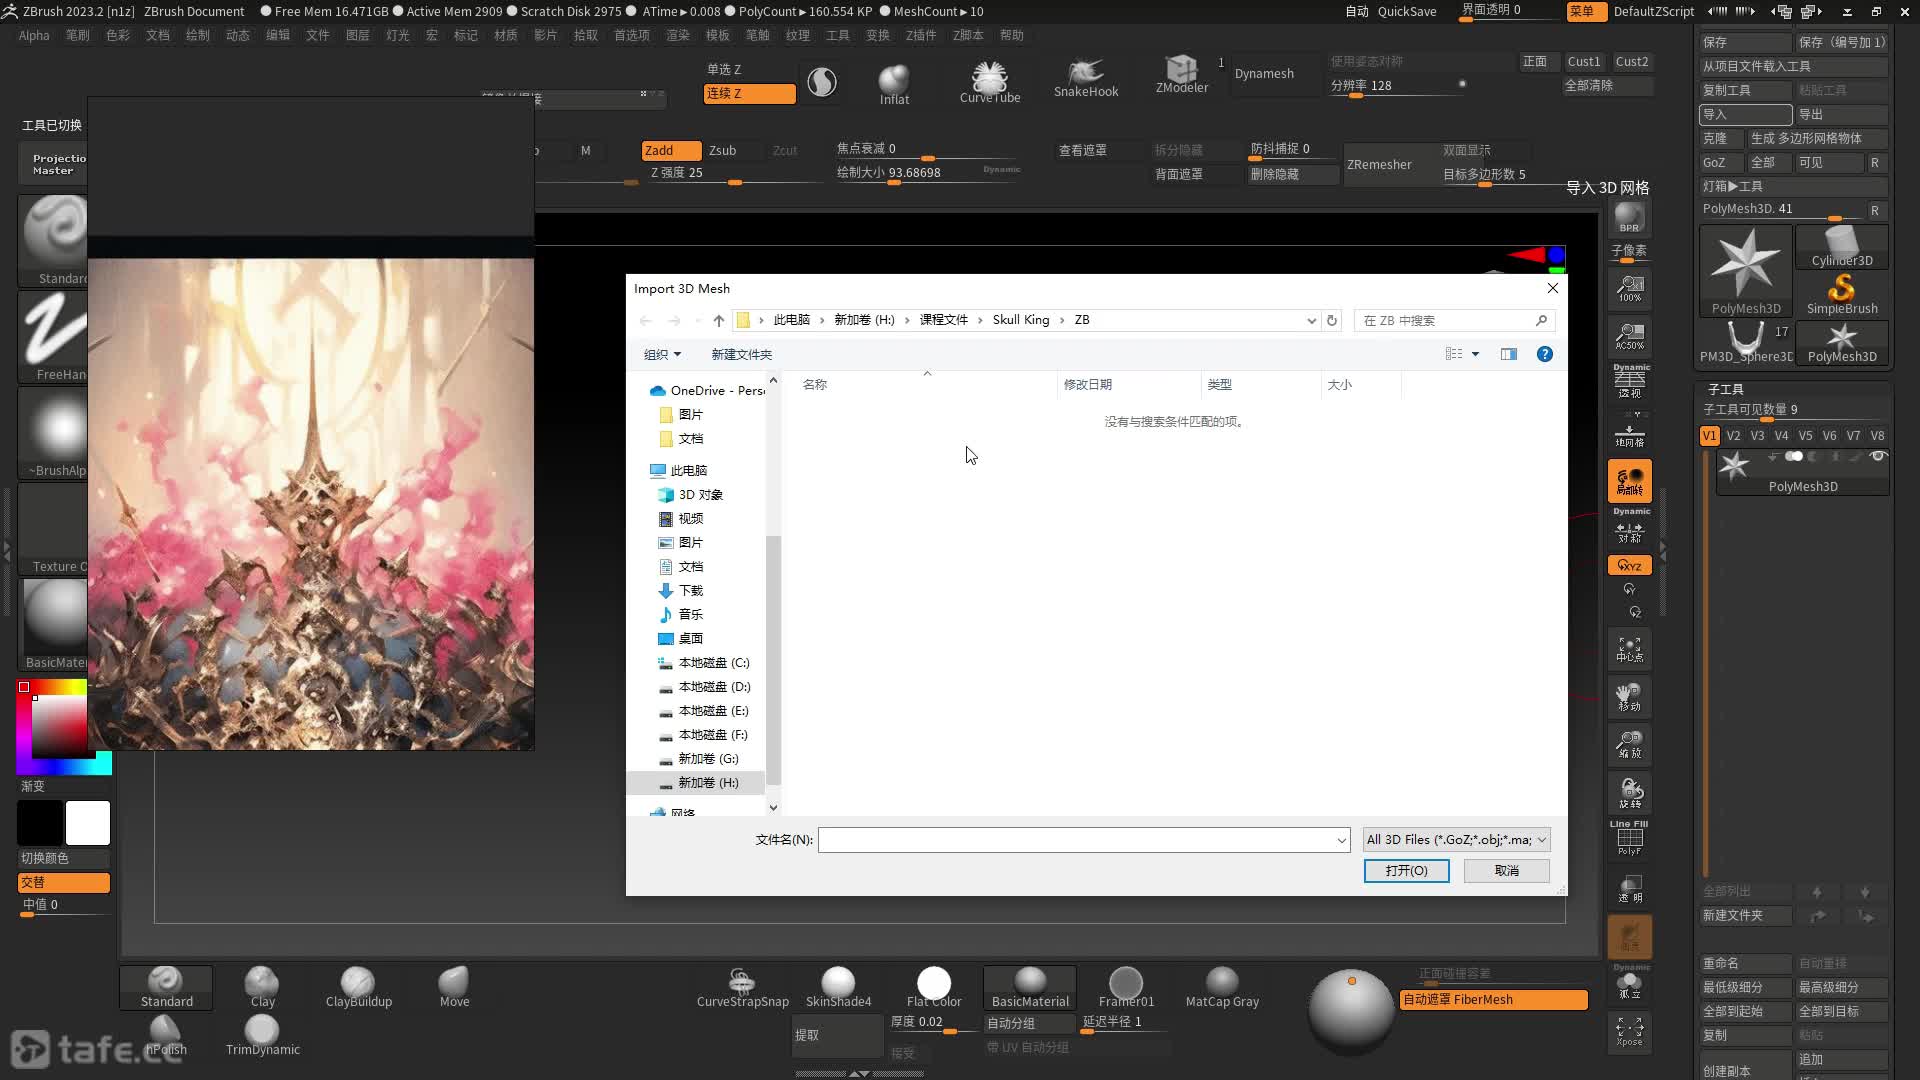Select the large PolyMesh3D star tool

1746,271
